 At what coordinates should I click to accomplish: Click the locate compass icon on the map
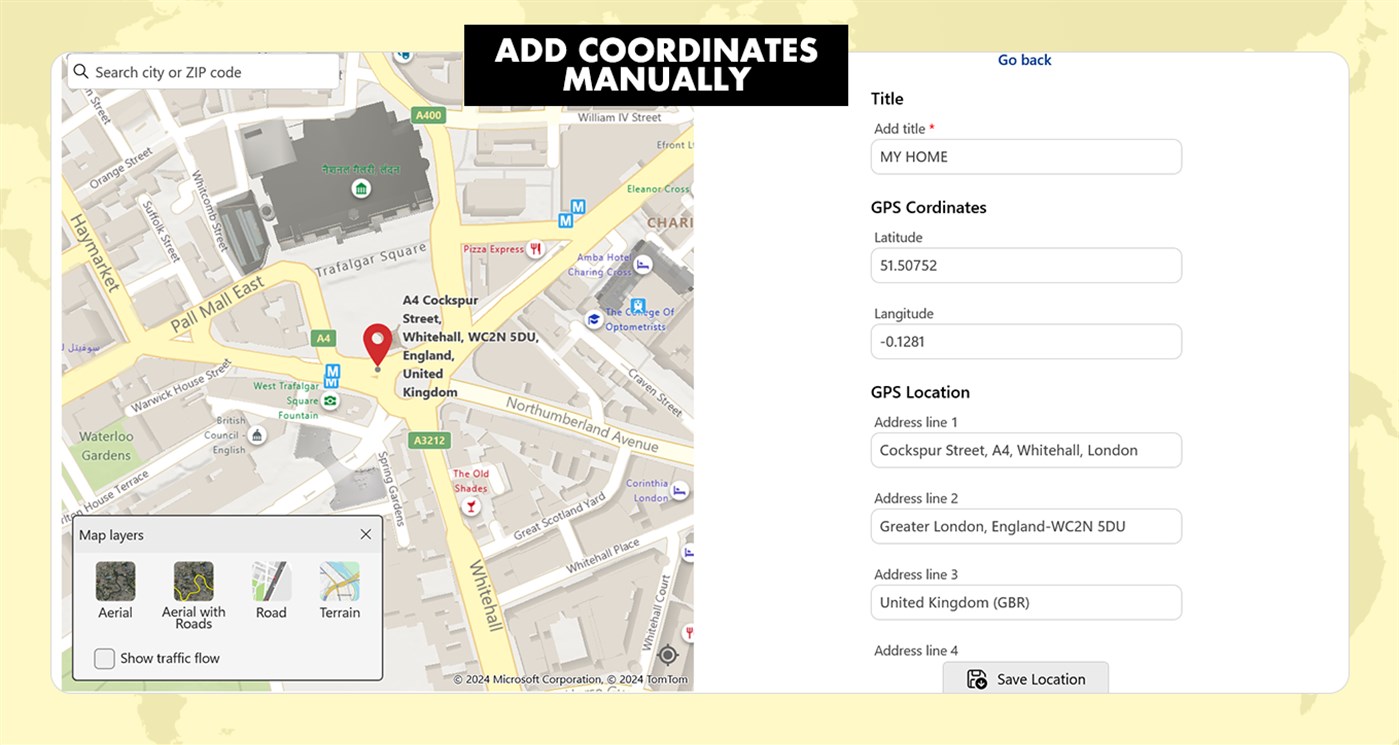(x=668, y=655)
